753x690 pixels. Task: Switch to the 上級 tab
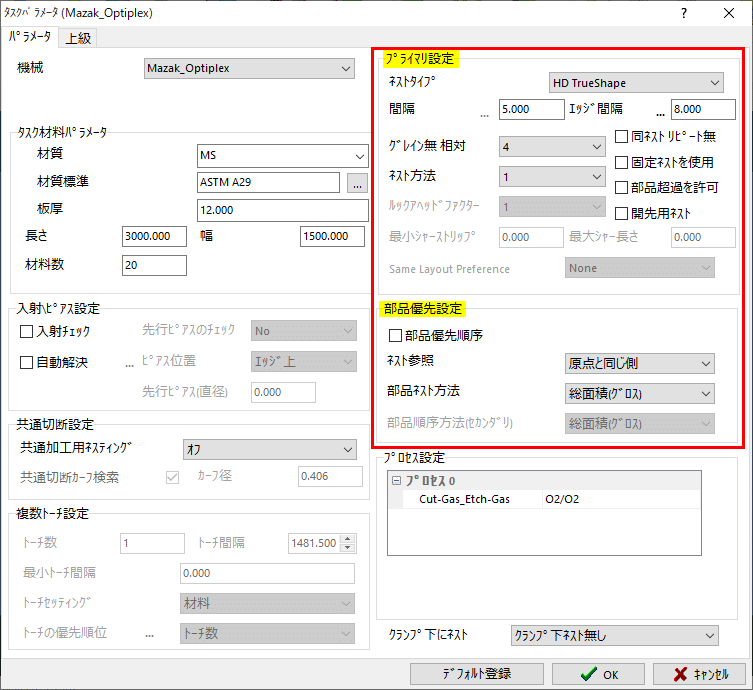coord(78,38)
